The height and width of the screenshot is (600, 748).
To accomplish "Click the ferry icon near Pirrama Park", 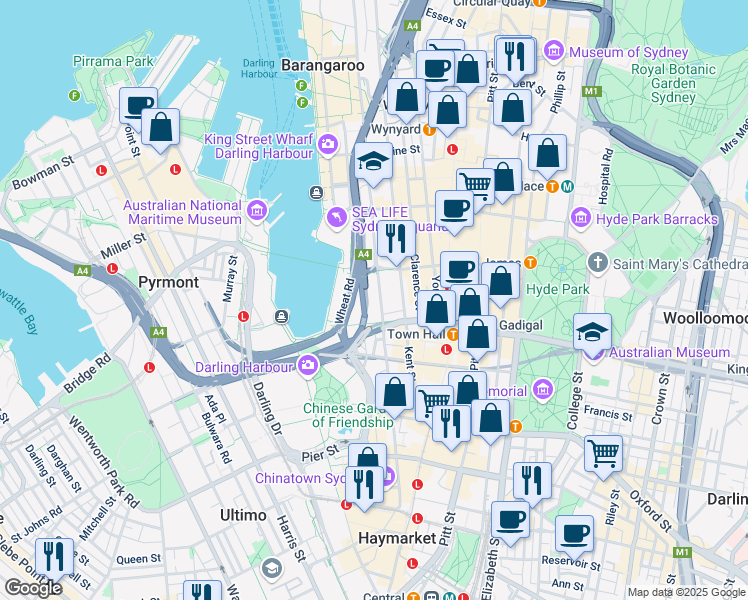I will (x=74, y=95).
